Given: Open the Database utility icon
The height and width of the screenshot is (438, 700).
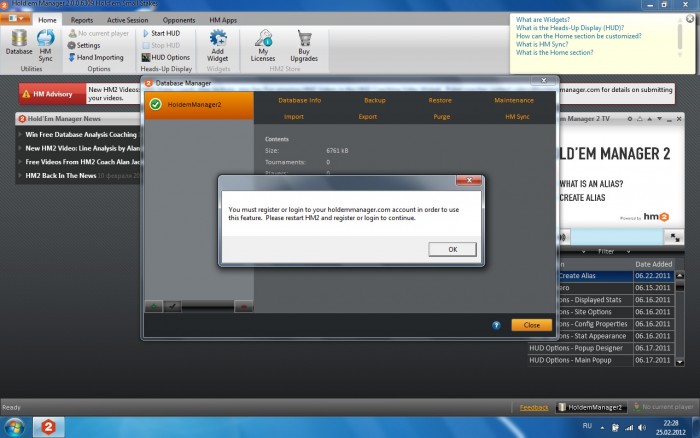Looking at the screenshot, I should pyautogui.click(x=19, y=43).
